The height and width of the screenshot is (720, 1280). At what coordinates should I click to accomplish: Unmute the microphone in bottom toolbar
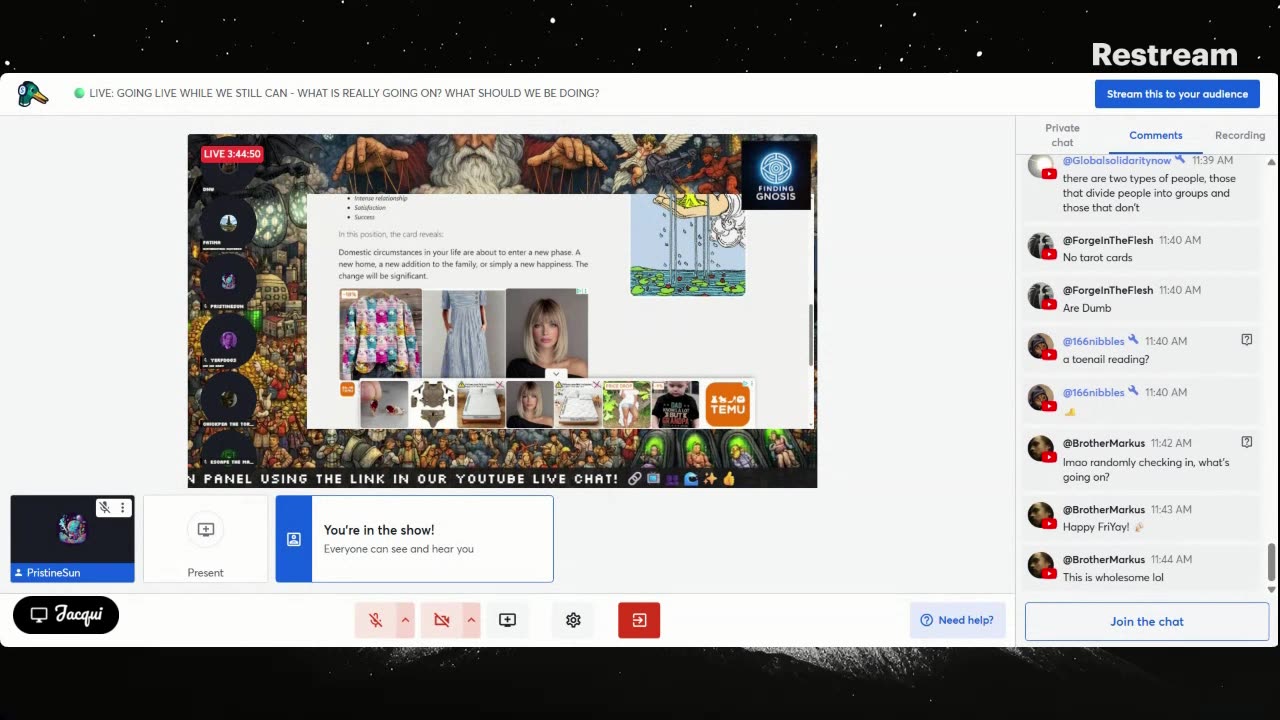[x=376, y=620]
